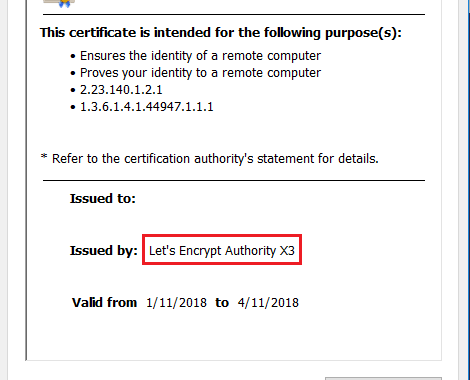
Task: Select the certificate purposes heading text
Action: tap(220, 33)
